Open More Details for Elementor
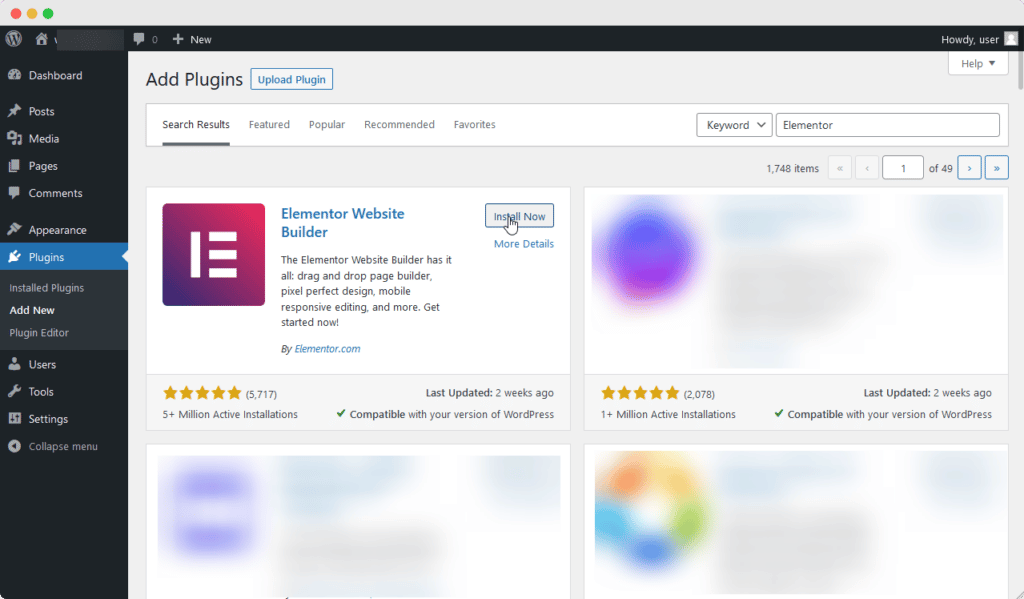Image resolution: width=1024 pixels, height=599 pixels. coord(524,244)
